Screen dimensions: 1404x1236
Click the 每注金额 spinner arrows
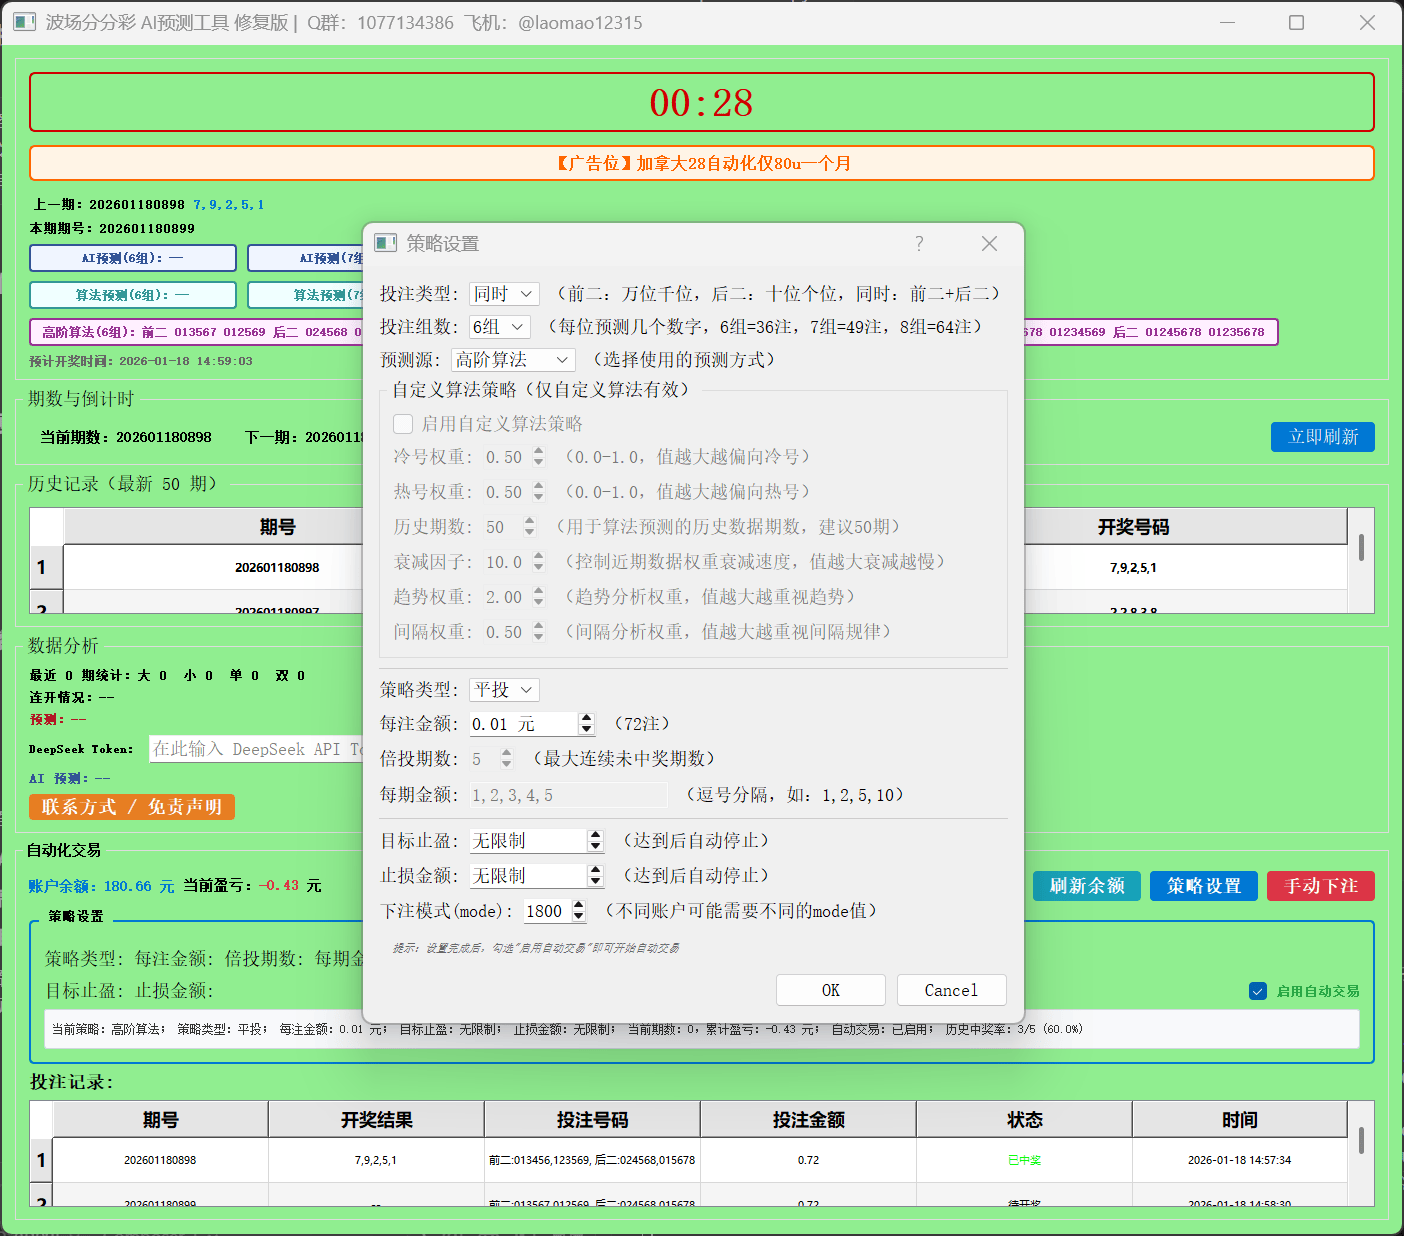pyautogui.click(x=587, y=724)
